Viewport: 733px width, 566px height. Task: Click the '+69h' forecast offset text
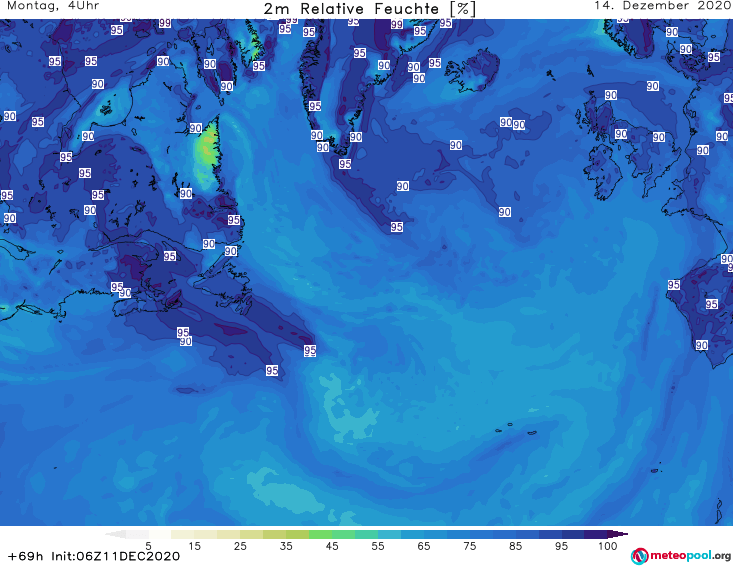point(26,556)
